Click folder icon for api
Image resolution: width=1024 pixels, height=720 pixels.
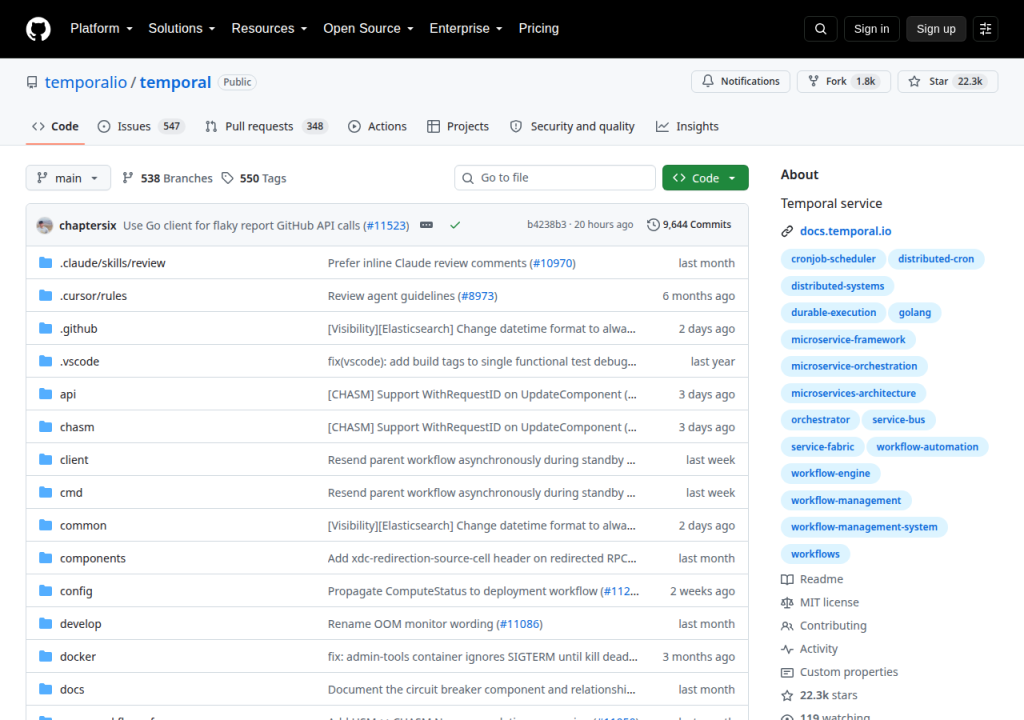tap(45, 393)
